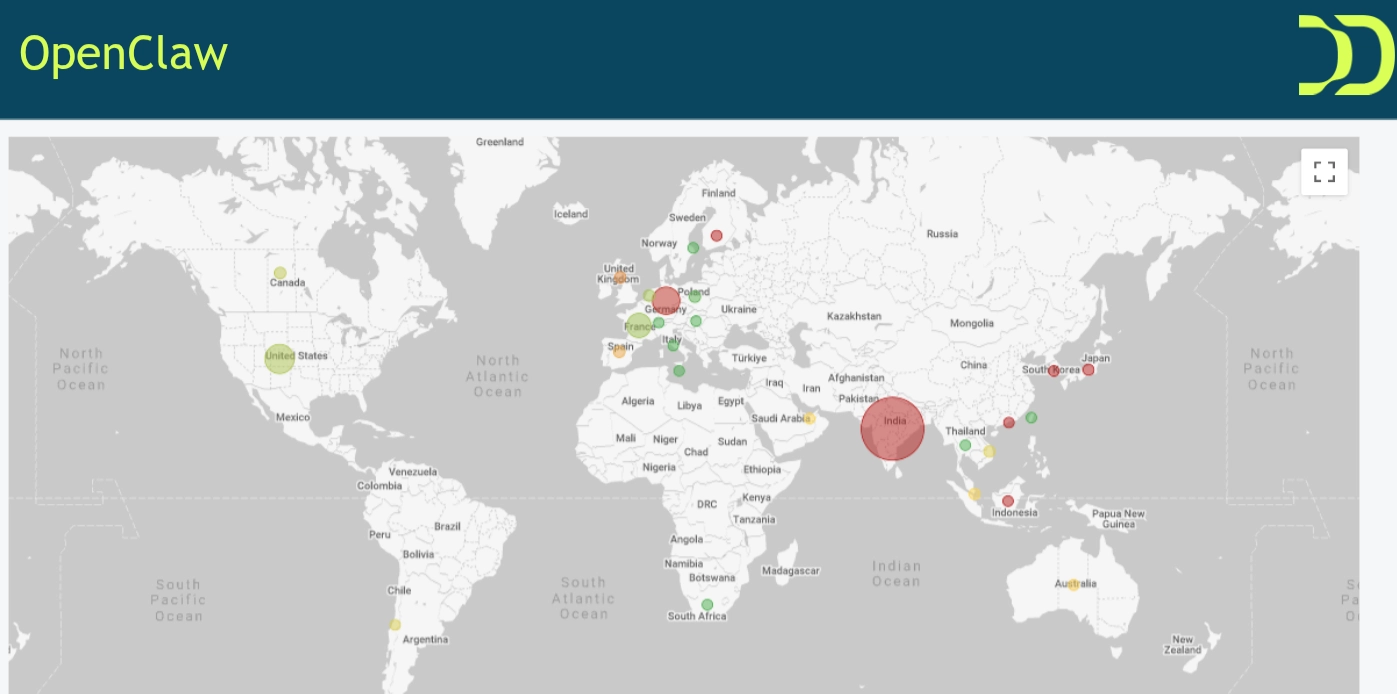Click the red marker over Germany

point(666,300)
